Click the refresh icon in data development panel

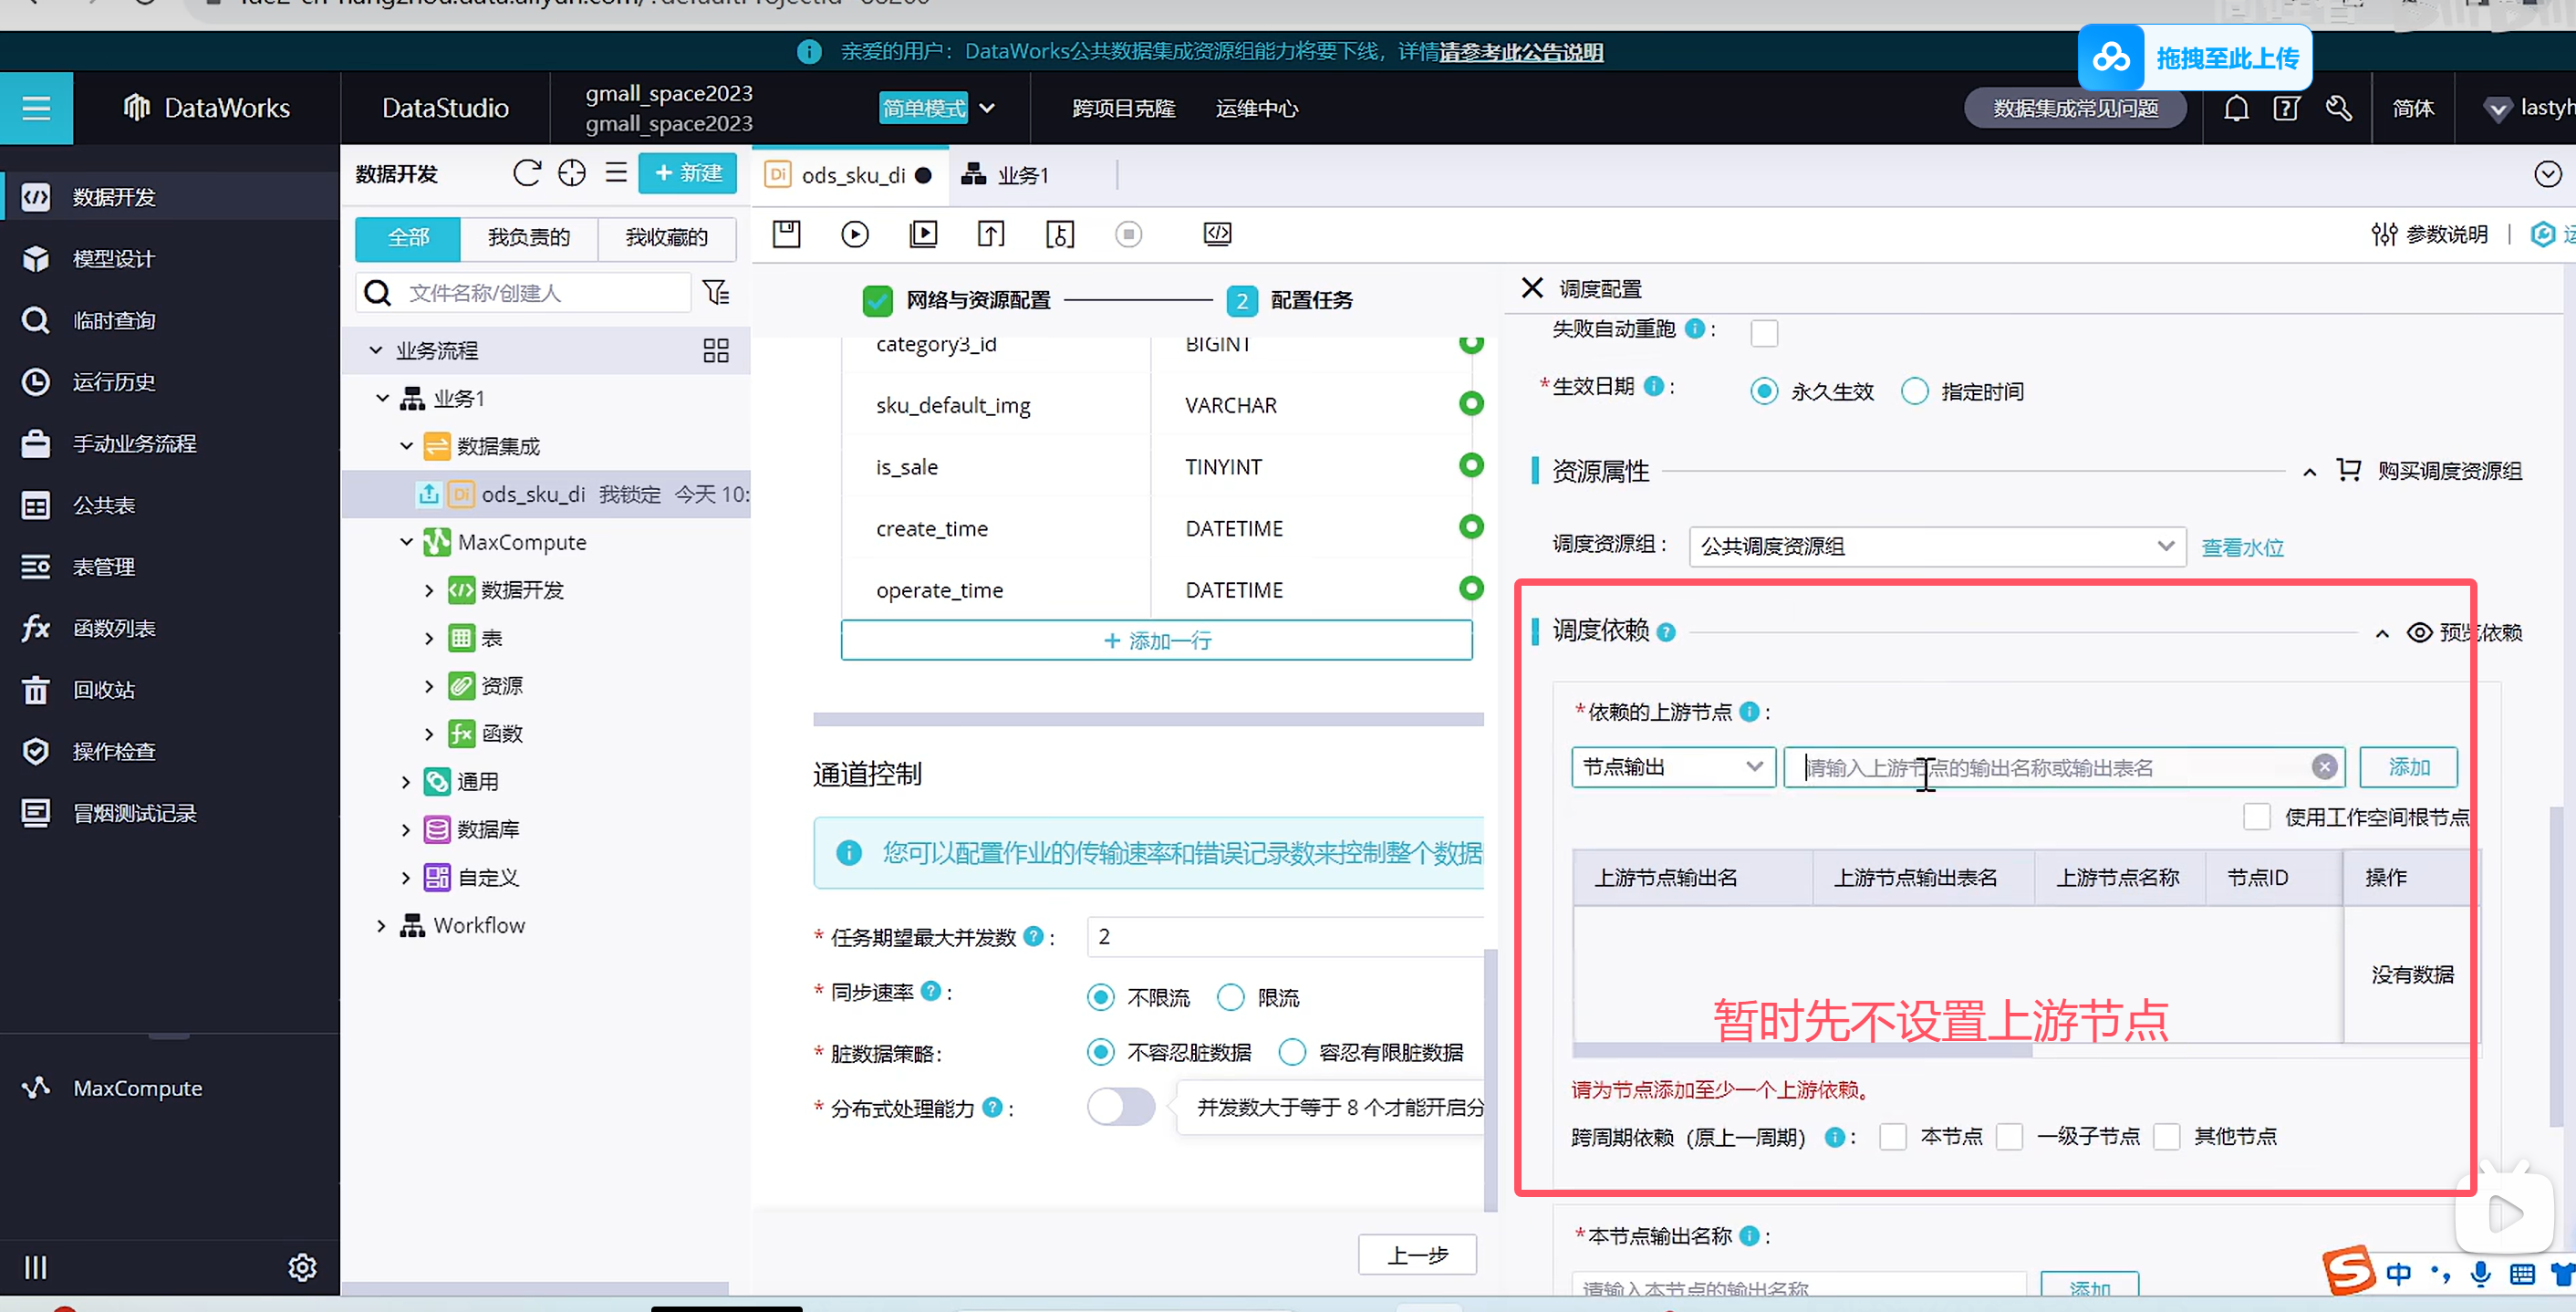[527, 173]
